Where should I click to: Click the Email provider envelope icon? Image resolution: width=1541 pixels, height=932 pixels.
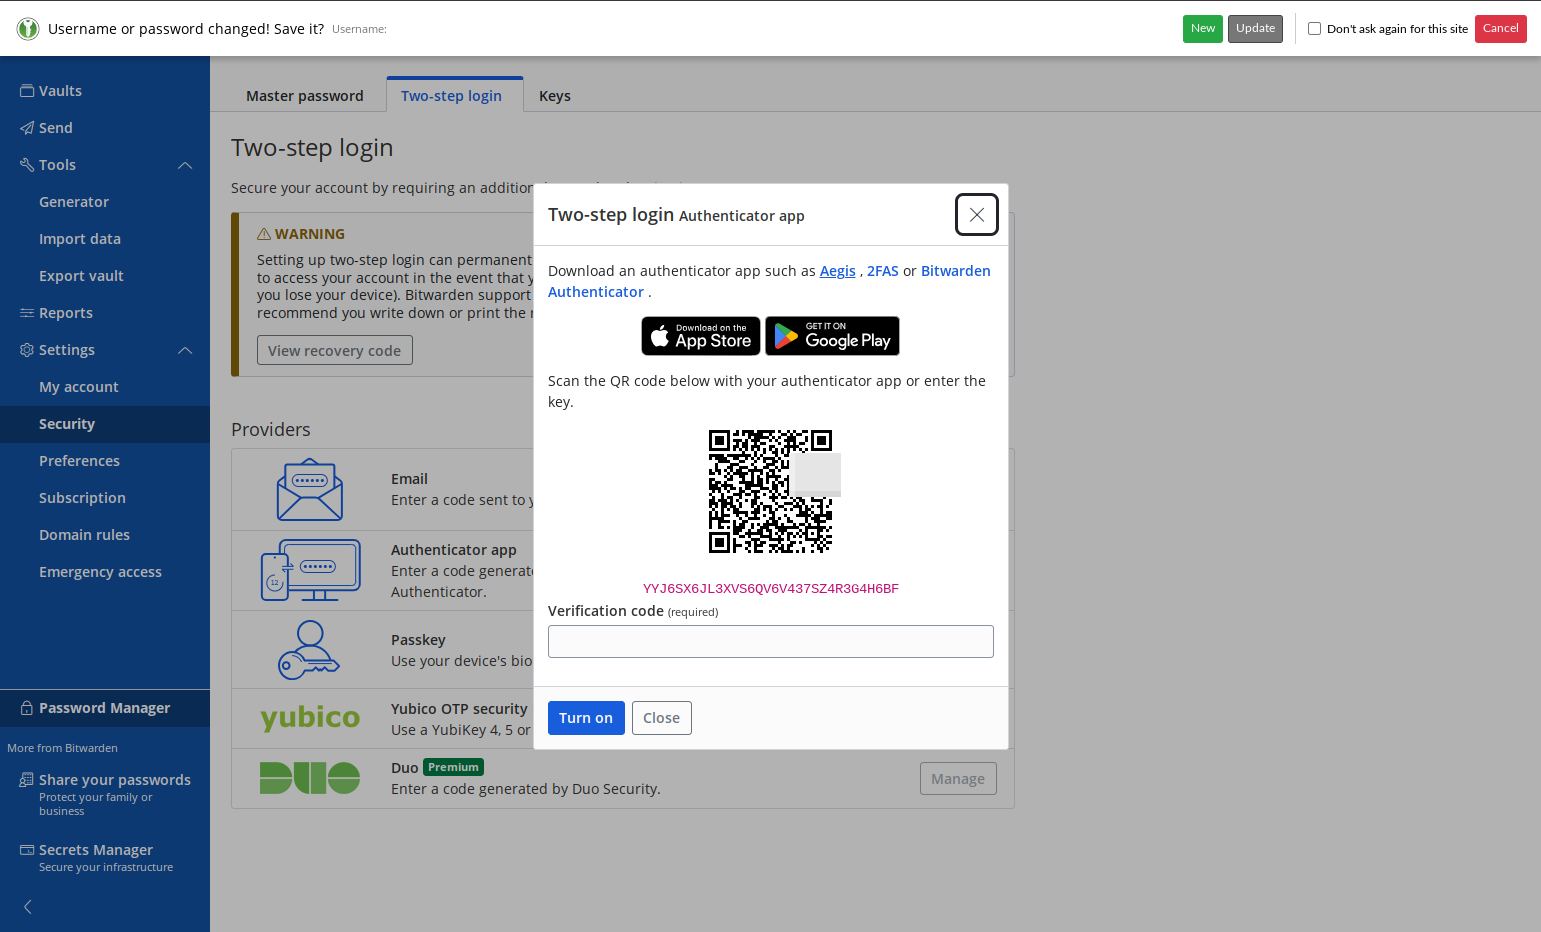[310, 489]
